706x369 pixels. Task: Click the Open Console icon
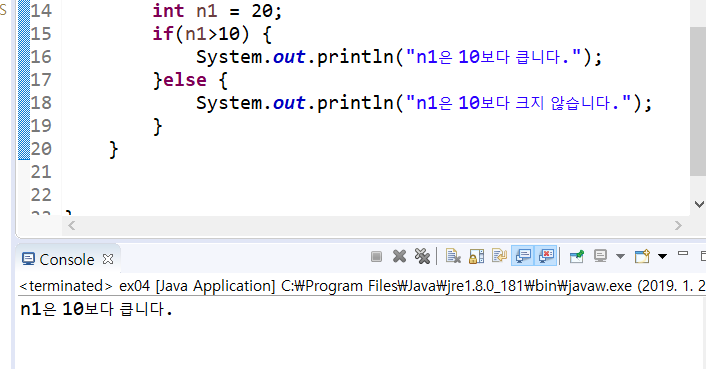(642, 256)
